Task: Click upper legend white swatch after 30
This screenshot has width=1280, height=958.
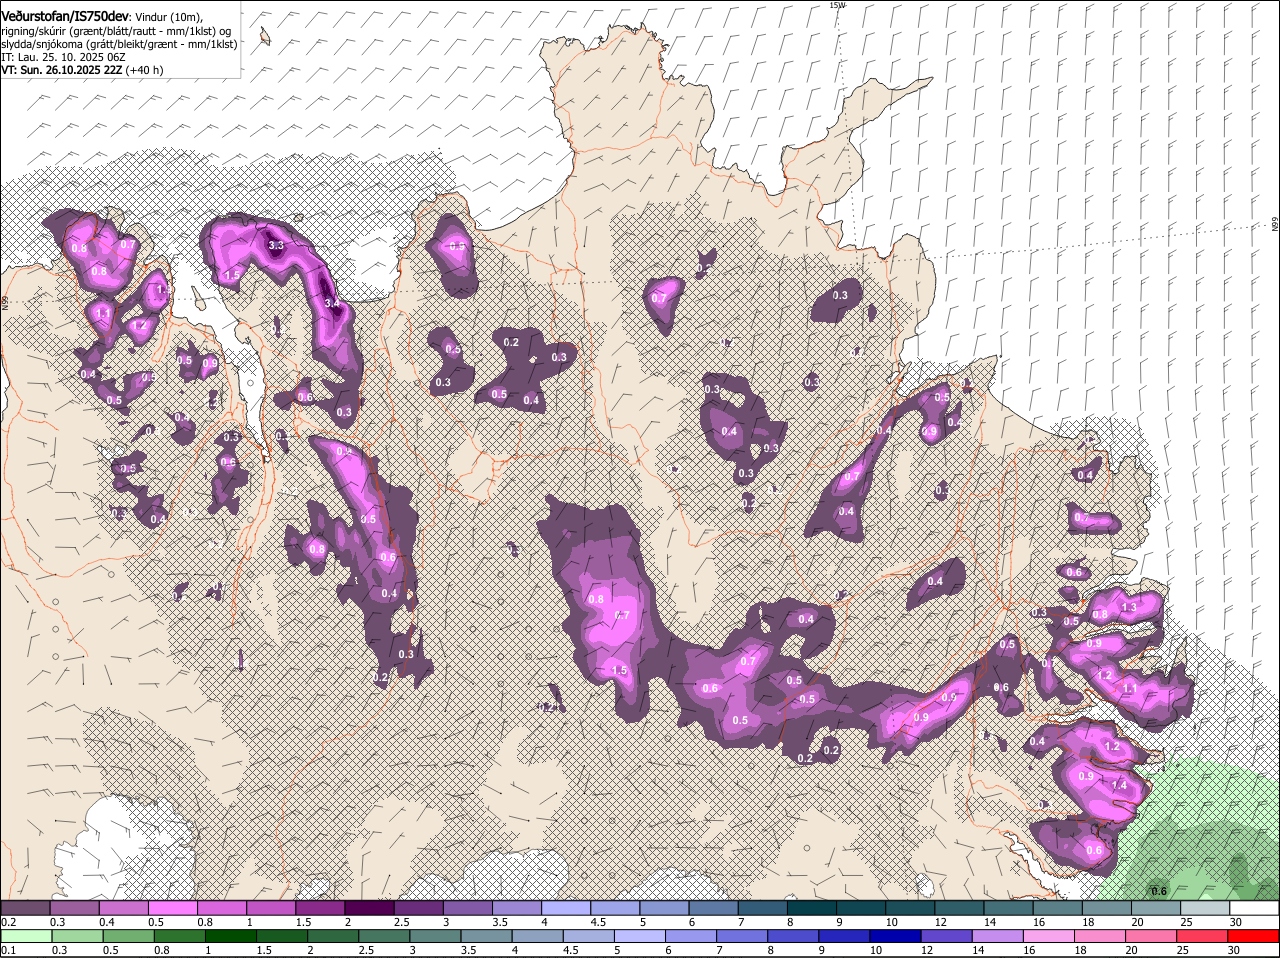Action: point(1252,908)
